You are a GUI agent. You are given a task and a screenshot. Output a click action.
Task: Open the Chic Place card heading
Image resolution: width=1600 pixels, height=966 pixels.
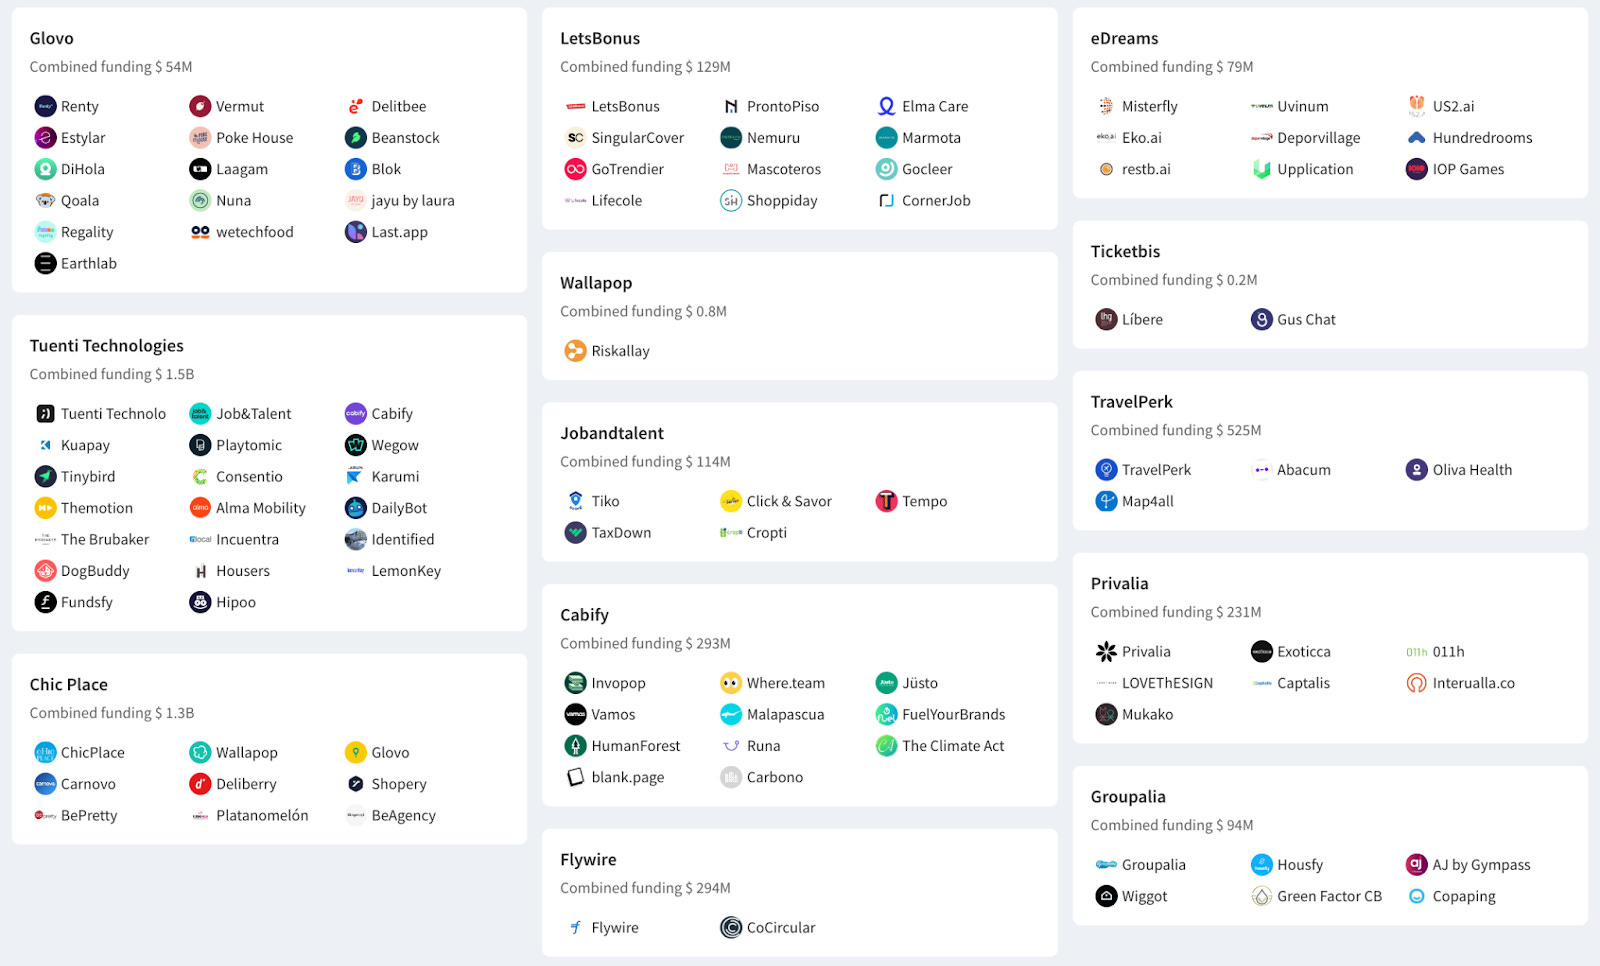69,685
